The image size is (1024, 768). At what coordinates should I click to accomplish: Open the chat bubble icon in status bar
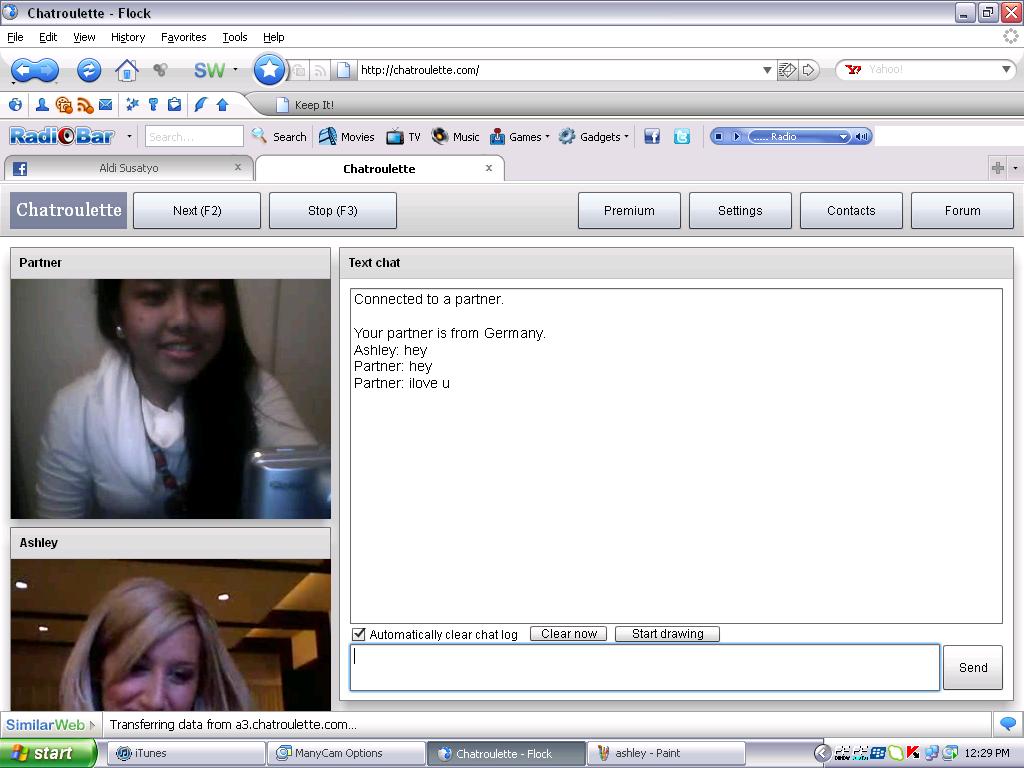(1008, 724)
